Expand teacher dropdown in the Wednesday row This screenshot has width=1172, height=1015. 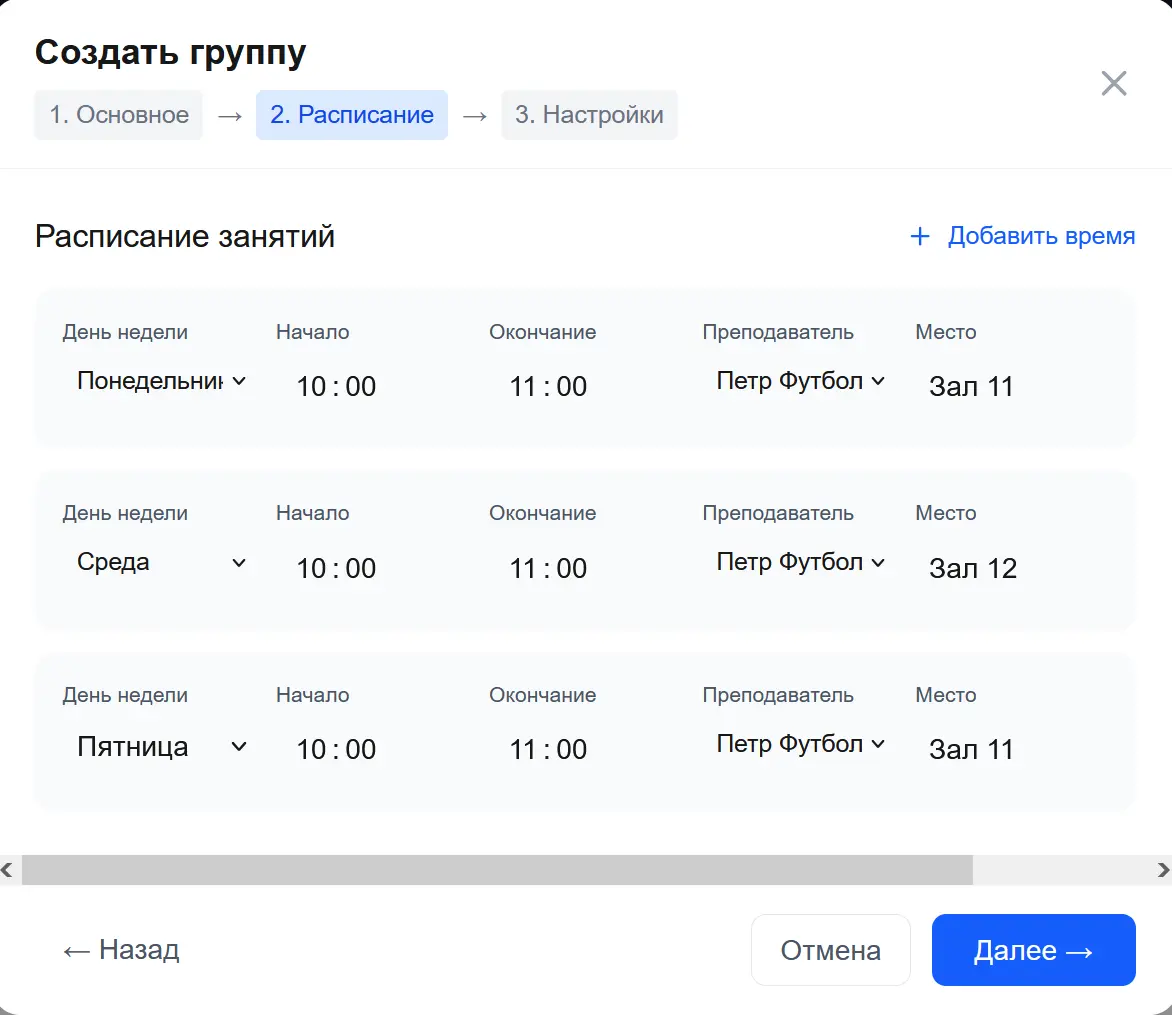(800, 563)
